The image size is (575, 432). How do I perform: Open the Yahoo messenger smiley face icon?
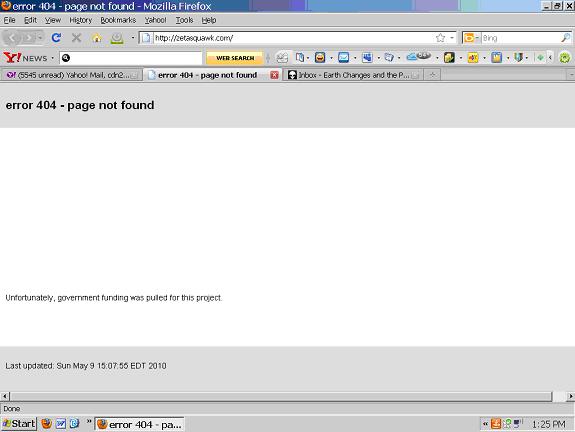point(320,57)
